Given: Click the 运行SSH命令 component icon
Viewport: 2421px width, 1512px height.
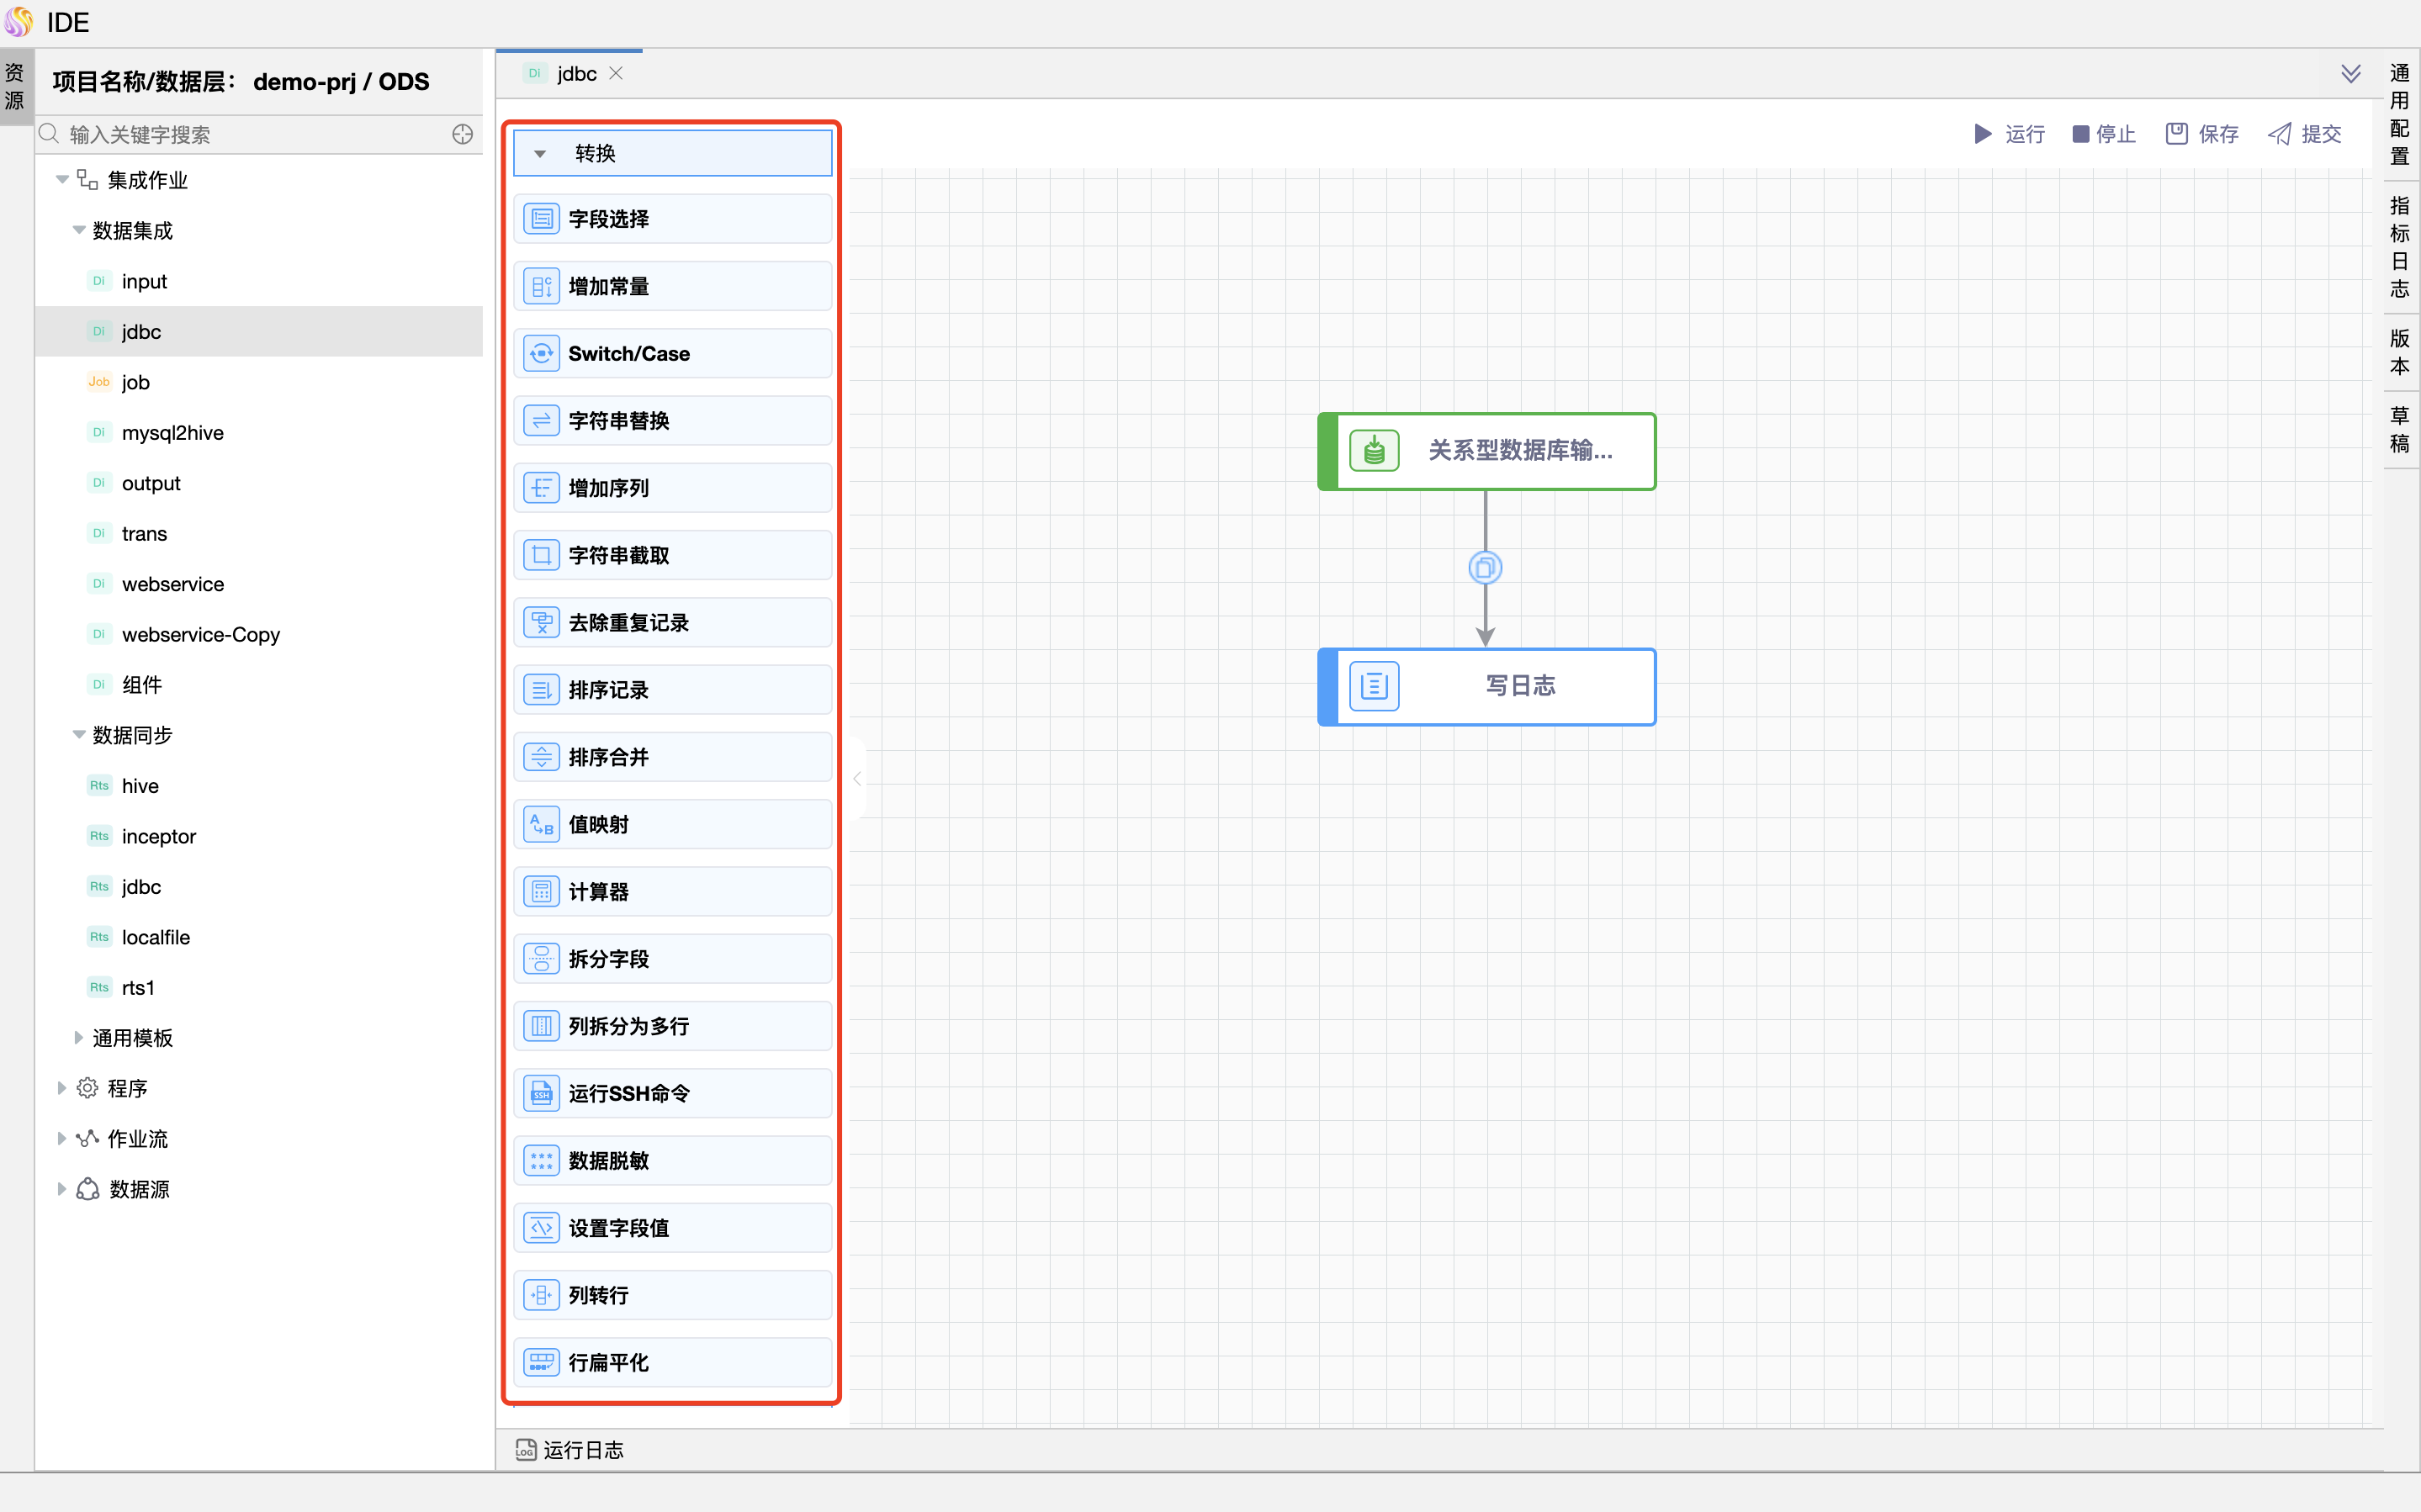Looking at the screenshot, I should (x=541, y=1094).
